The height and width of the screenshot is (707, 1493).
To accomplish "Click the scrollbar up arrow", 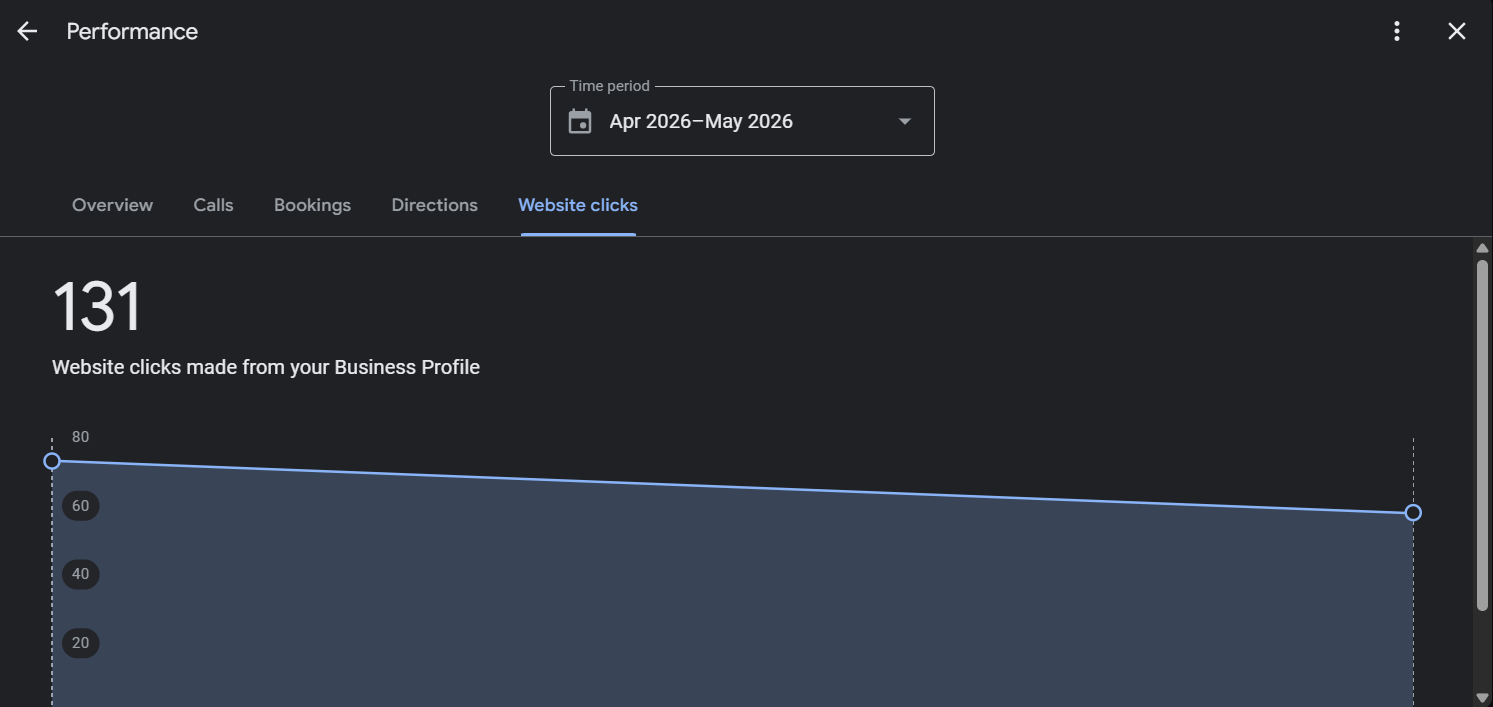I will point(1482,248).
